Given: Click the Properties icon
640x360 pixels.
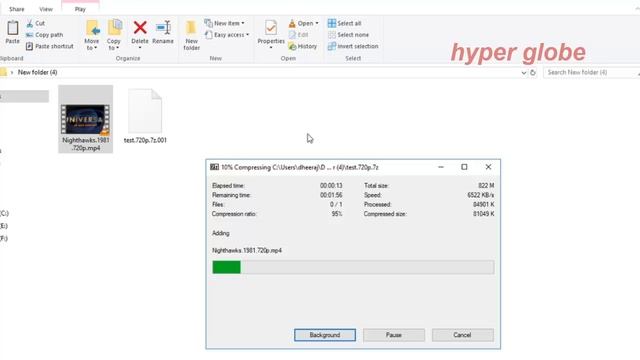Looking at the screenshot, I should tap(271, 28).
